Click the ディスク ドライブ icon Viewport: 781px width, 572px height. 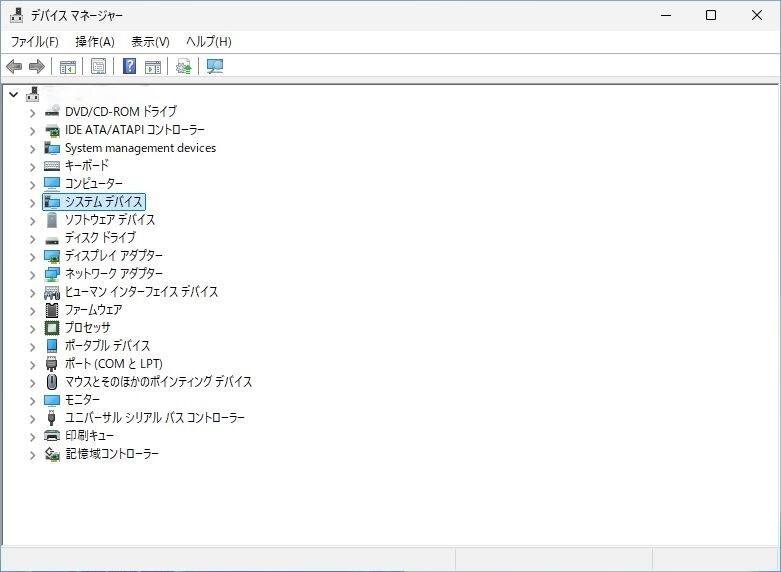(52, 240)
